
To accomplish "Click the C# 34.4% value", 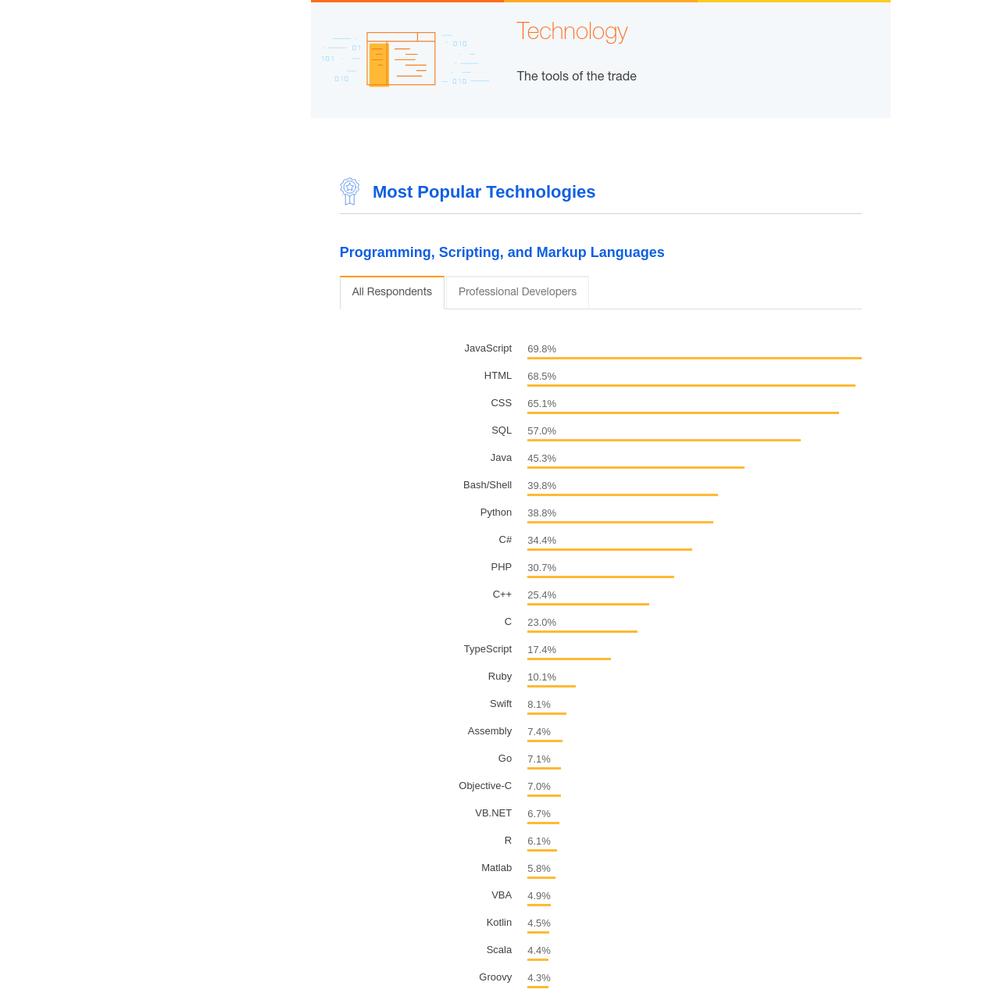I will [541, 540].
